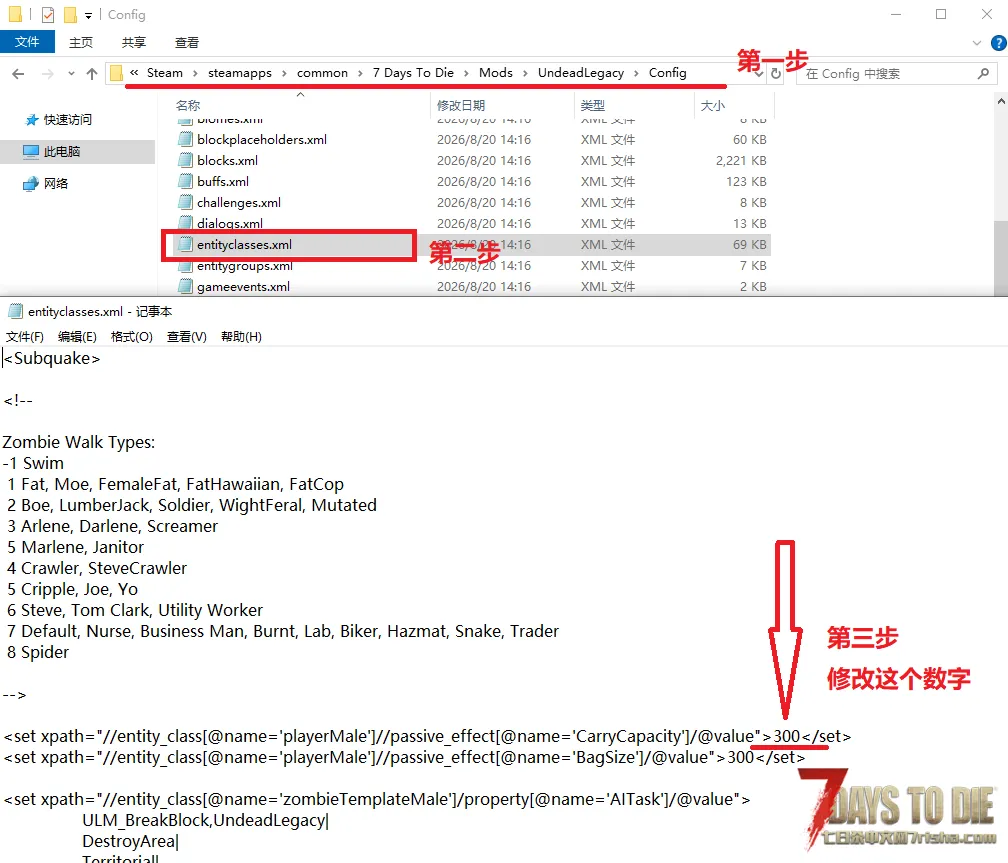Image resolution: width=1008 pixels, height=863 pixels.
Task: Click the Explorer title bar folder icon
Action: click(x=15, y=14)
